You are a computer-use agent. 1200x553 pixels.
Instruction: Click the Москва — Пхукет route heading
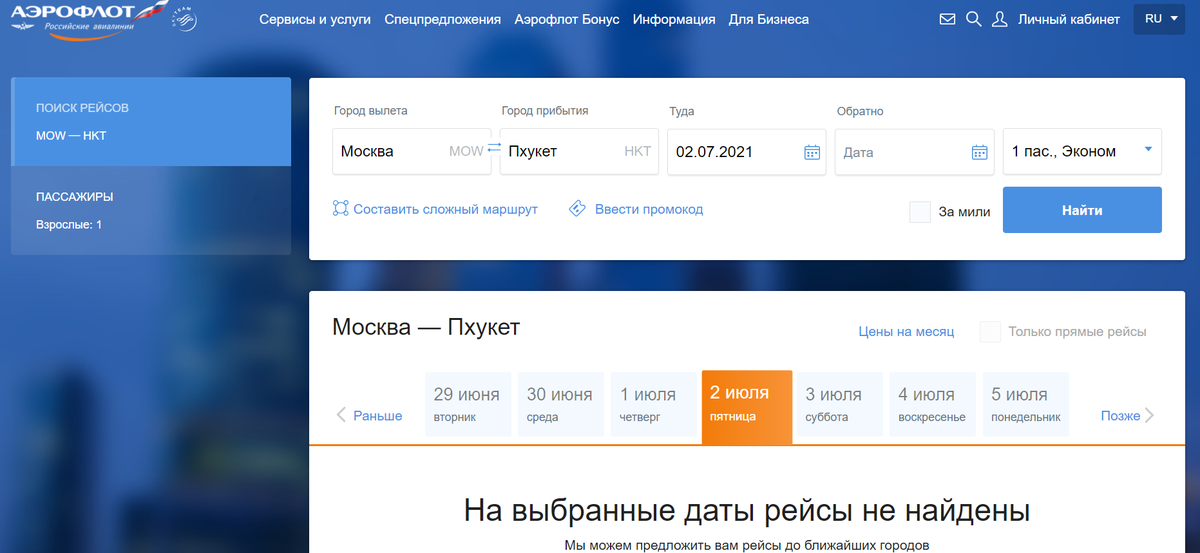pyautogui.click(x=426, y=328)
